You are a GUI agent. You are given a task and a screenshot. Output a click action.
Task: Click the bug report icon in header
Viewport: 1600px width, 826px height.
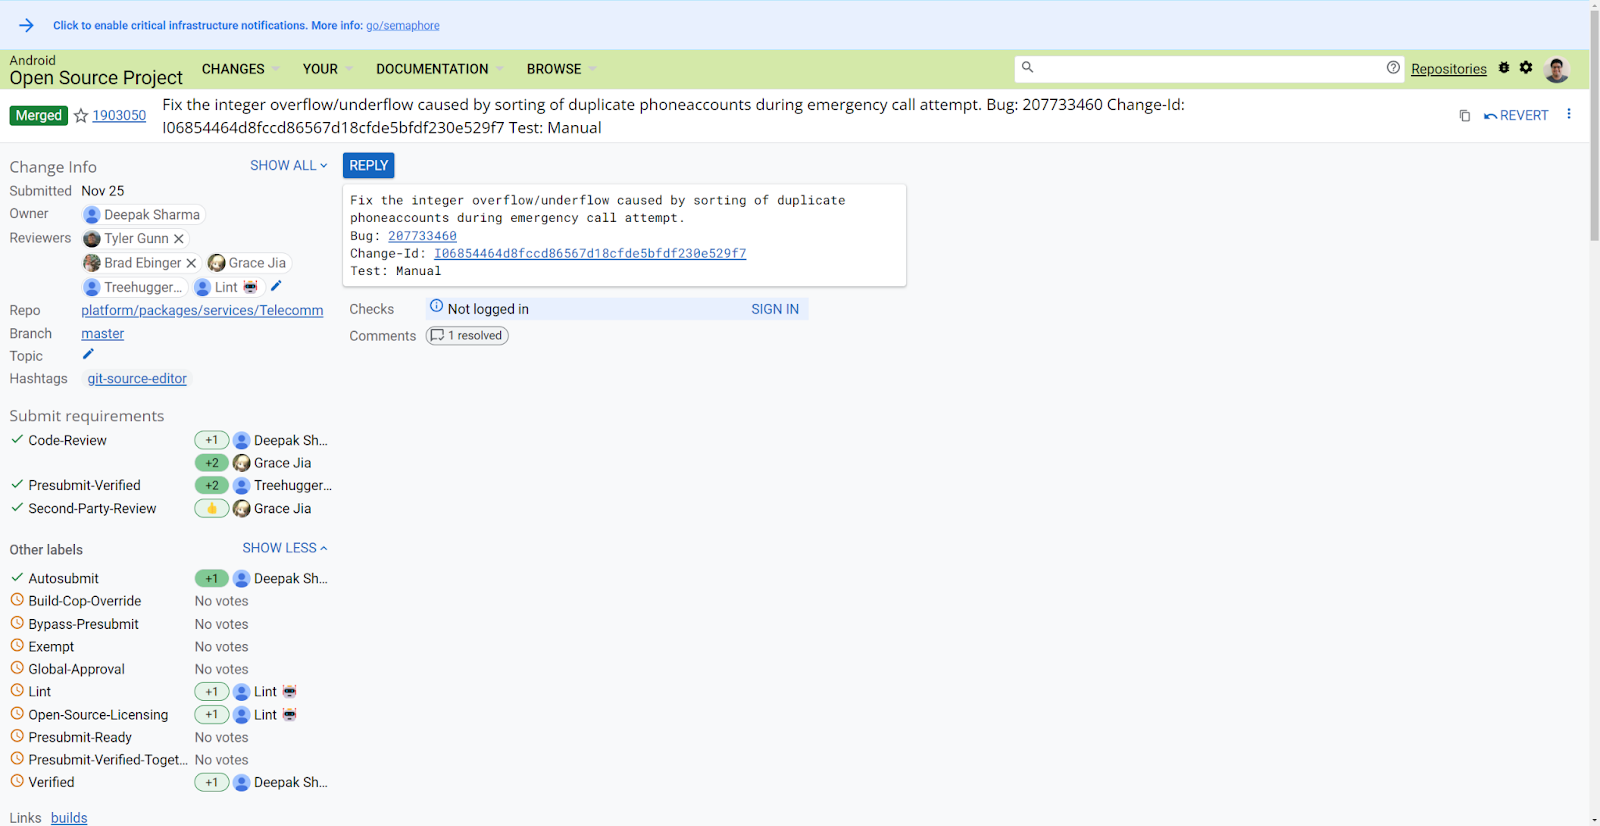point(1504,68)
